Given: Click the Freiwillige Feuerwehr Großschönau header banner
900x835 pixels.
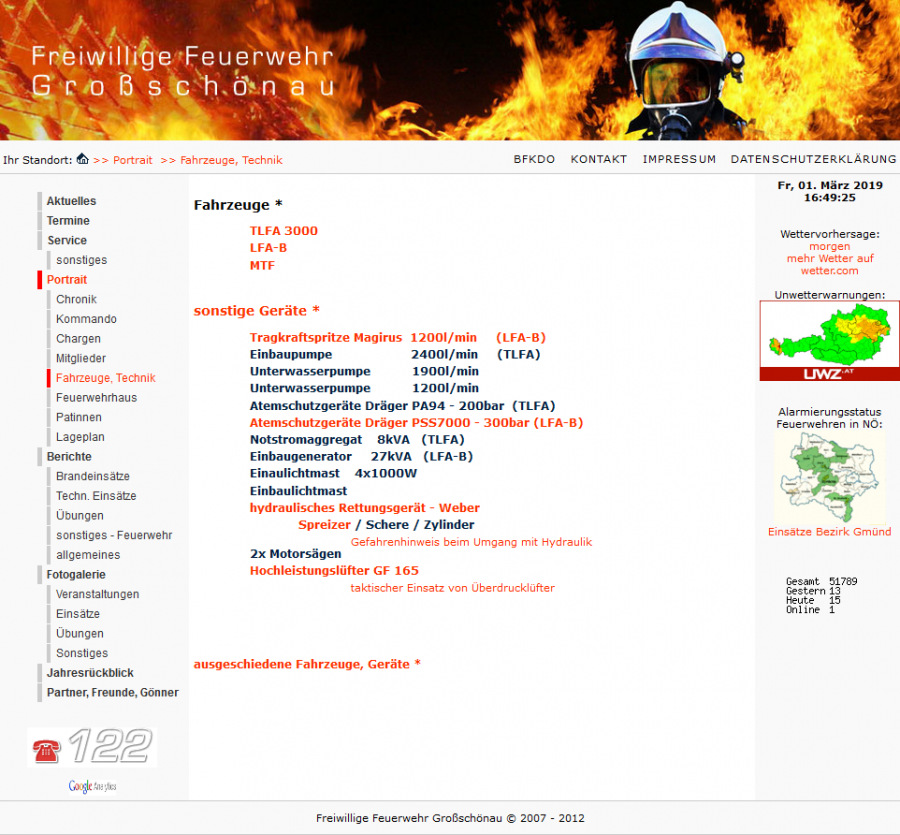Looking at the screenshot, I should pos(450,70).
